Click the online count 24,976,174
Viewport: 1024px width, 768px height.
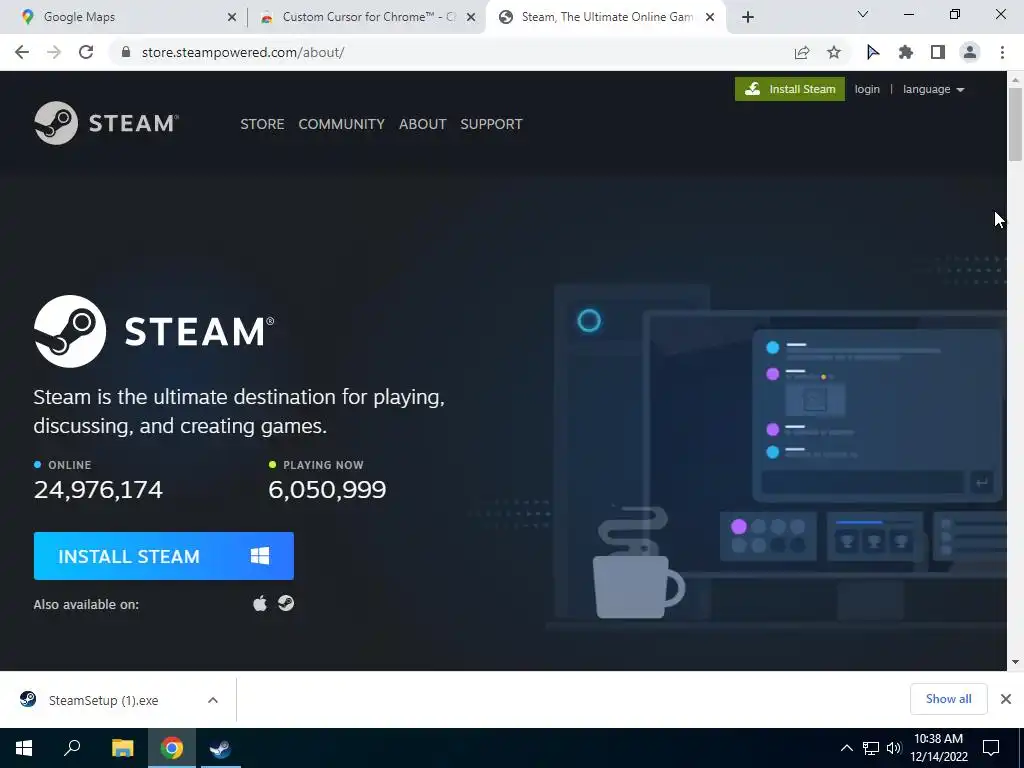[x=98, y=490]
